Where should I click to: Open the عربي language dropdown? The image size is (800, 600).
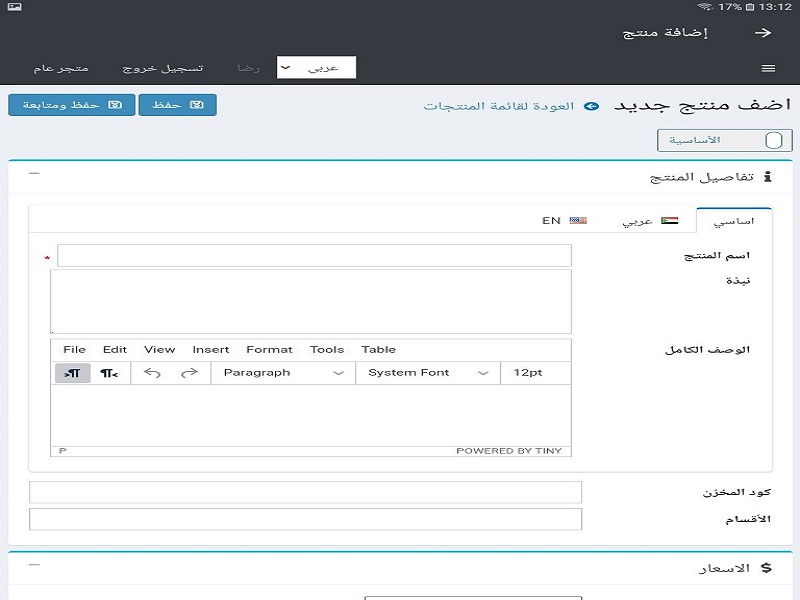(316, 68)
